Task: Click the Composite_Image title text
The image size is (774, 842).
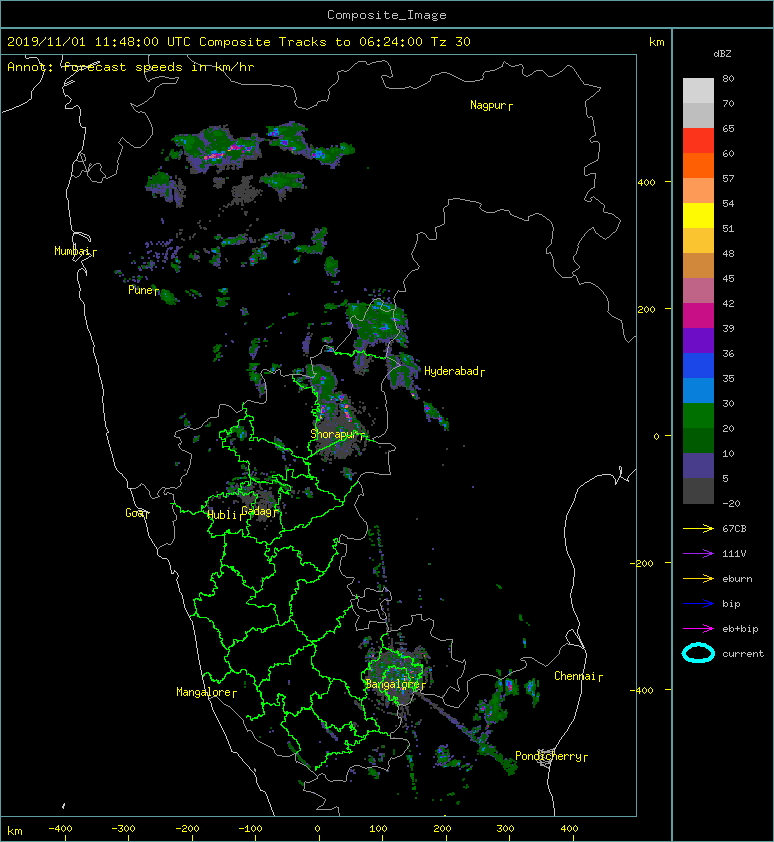Action: click(x=387, y=15)
